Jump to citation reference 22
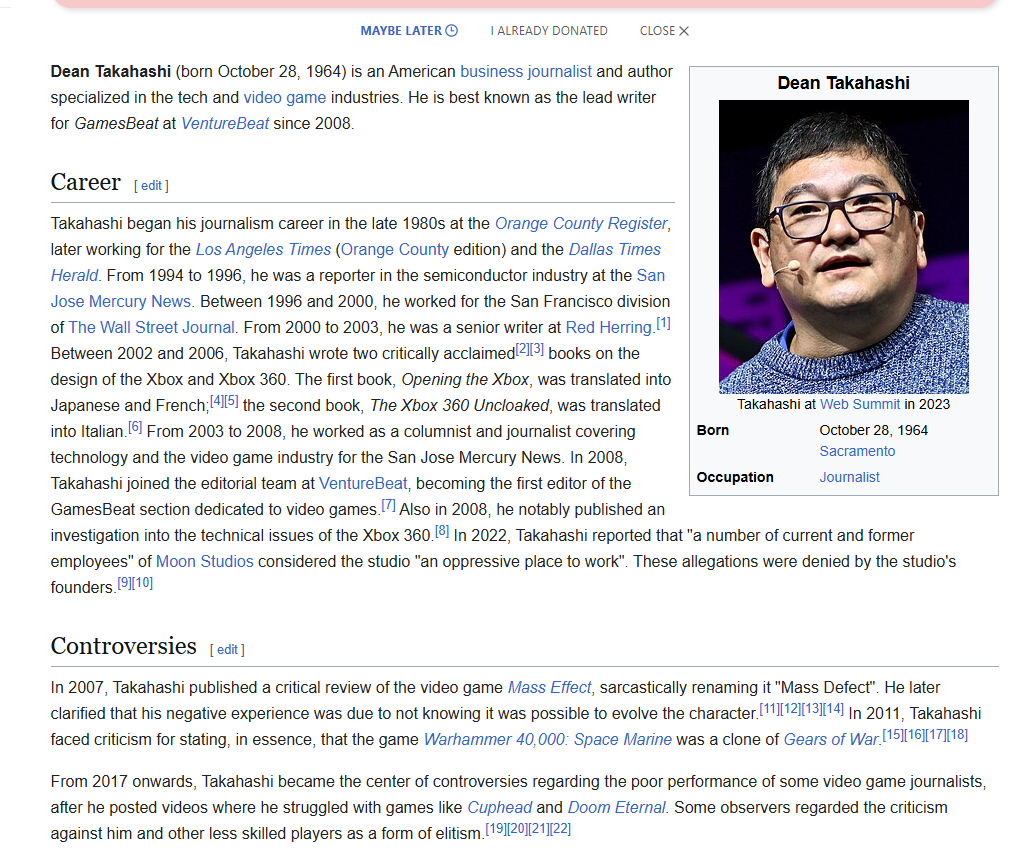This screenshot has width=1029, height=862. point(560,829)
